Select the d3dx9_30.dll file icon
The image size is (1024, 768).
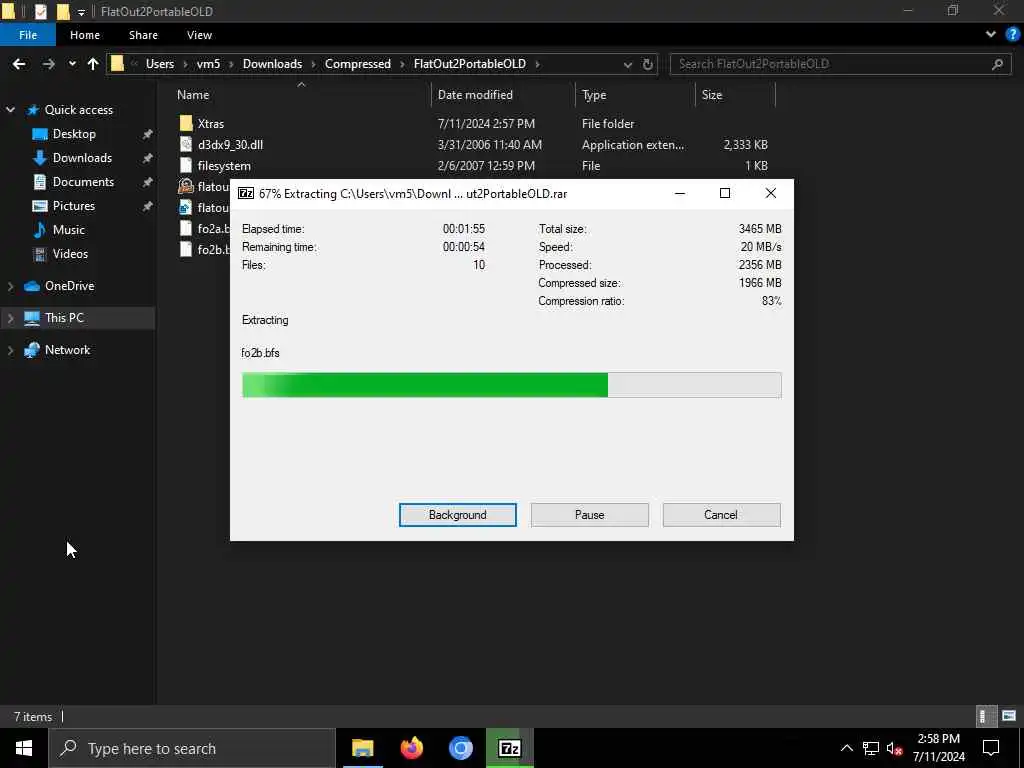(x=186, y=144)
